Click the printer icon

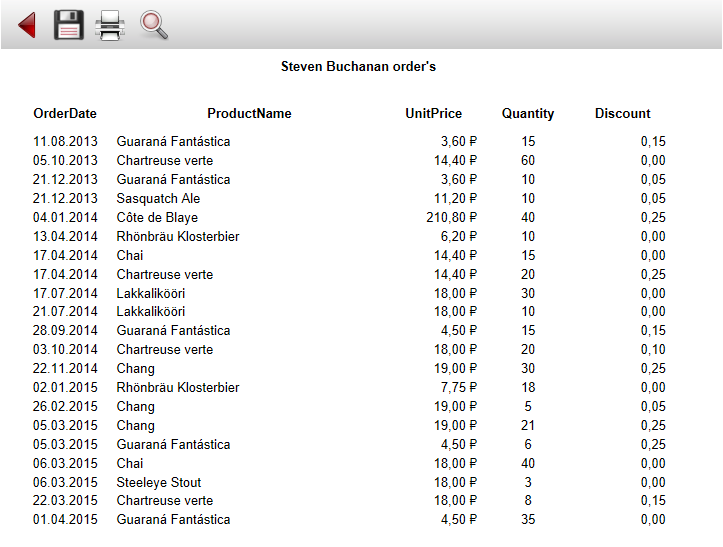point(110,25)
